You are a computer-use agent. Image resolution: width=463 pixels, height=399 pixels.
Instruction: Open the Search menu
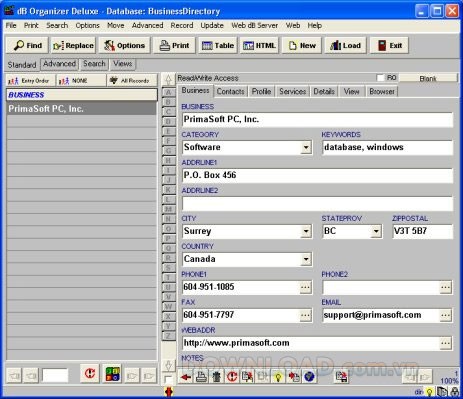[57, 25]
